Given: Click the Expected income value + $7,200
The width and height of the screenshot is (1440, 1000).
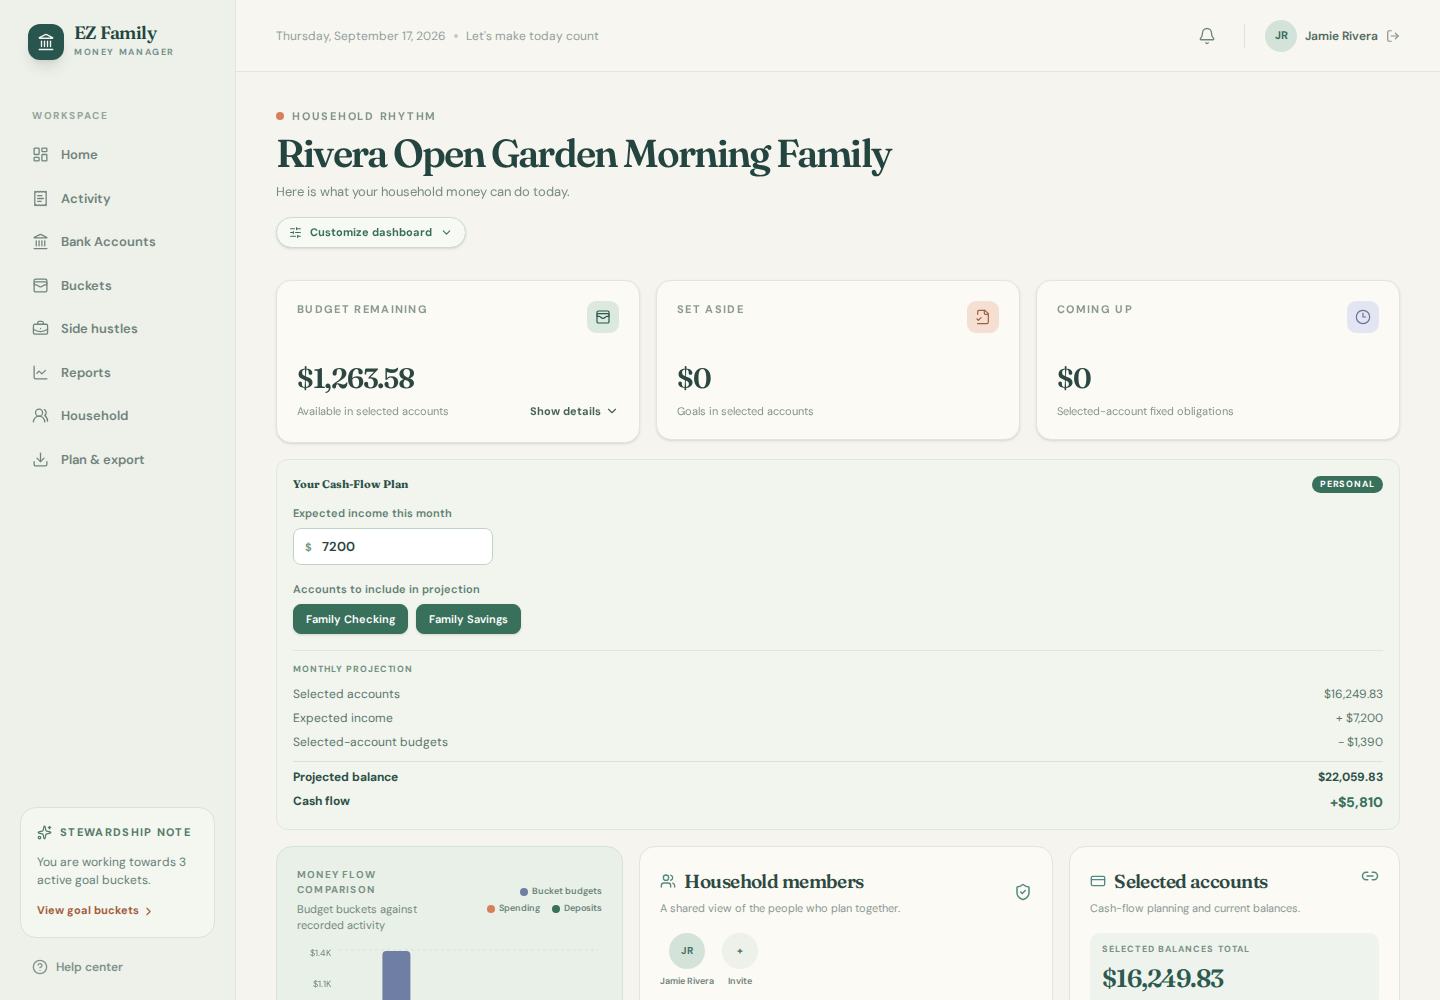Looking at the screenshot, I should [x=1359, y=718].
